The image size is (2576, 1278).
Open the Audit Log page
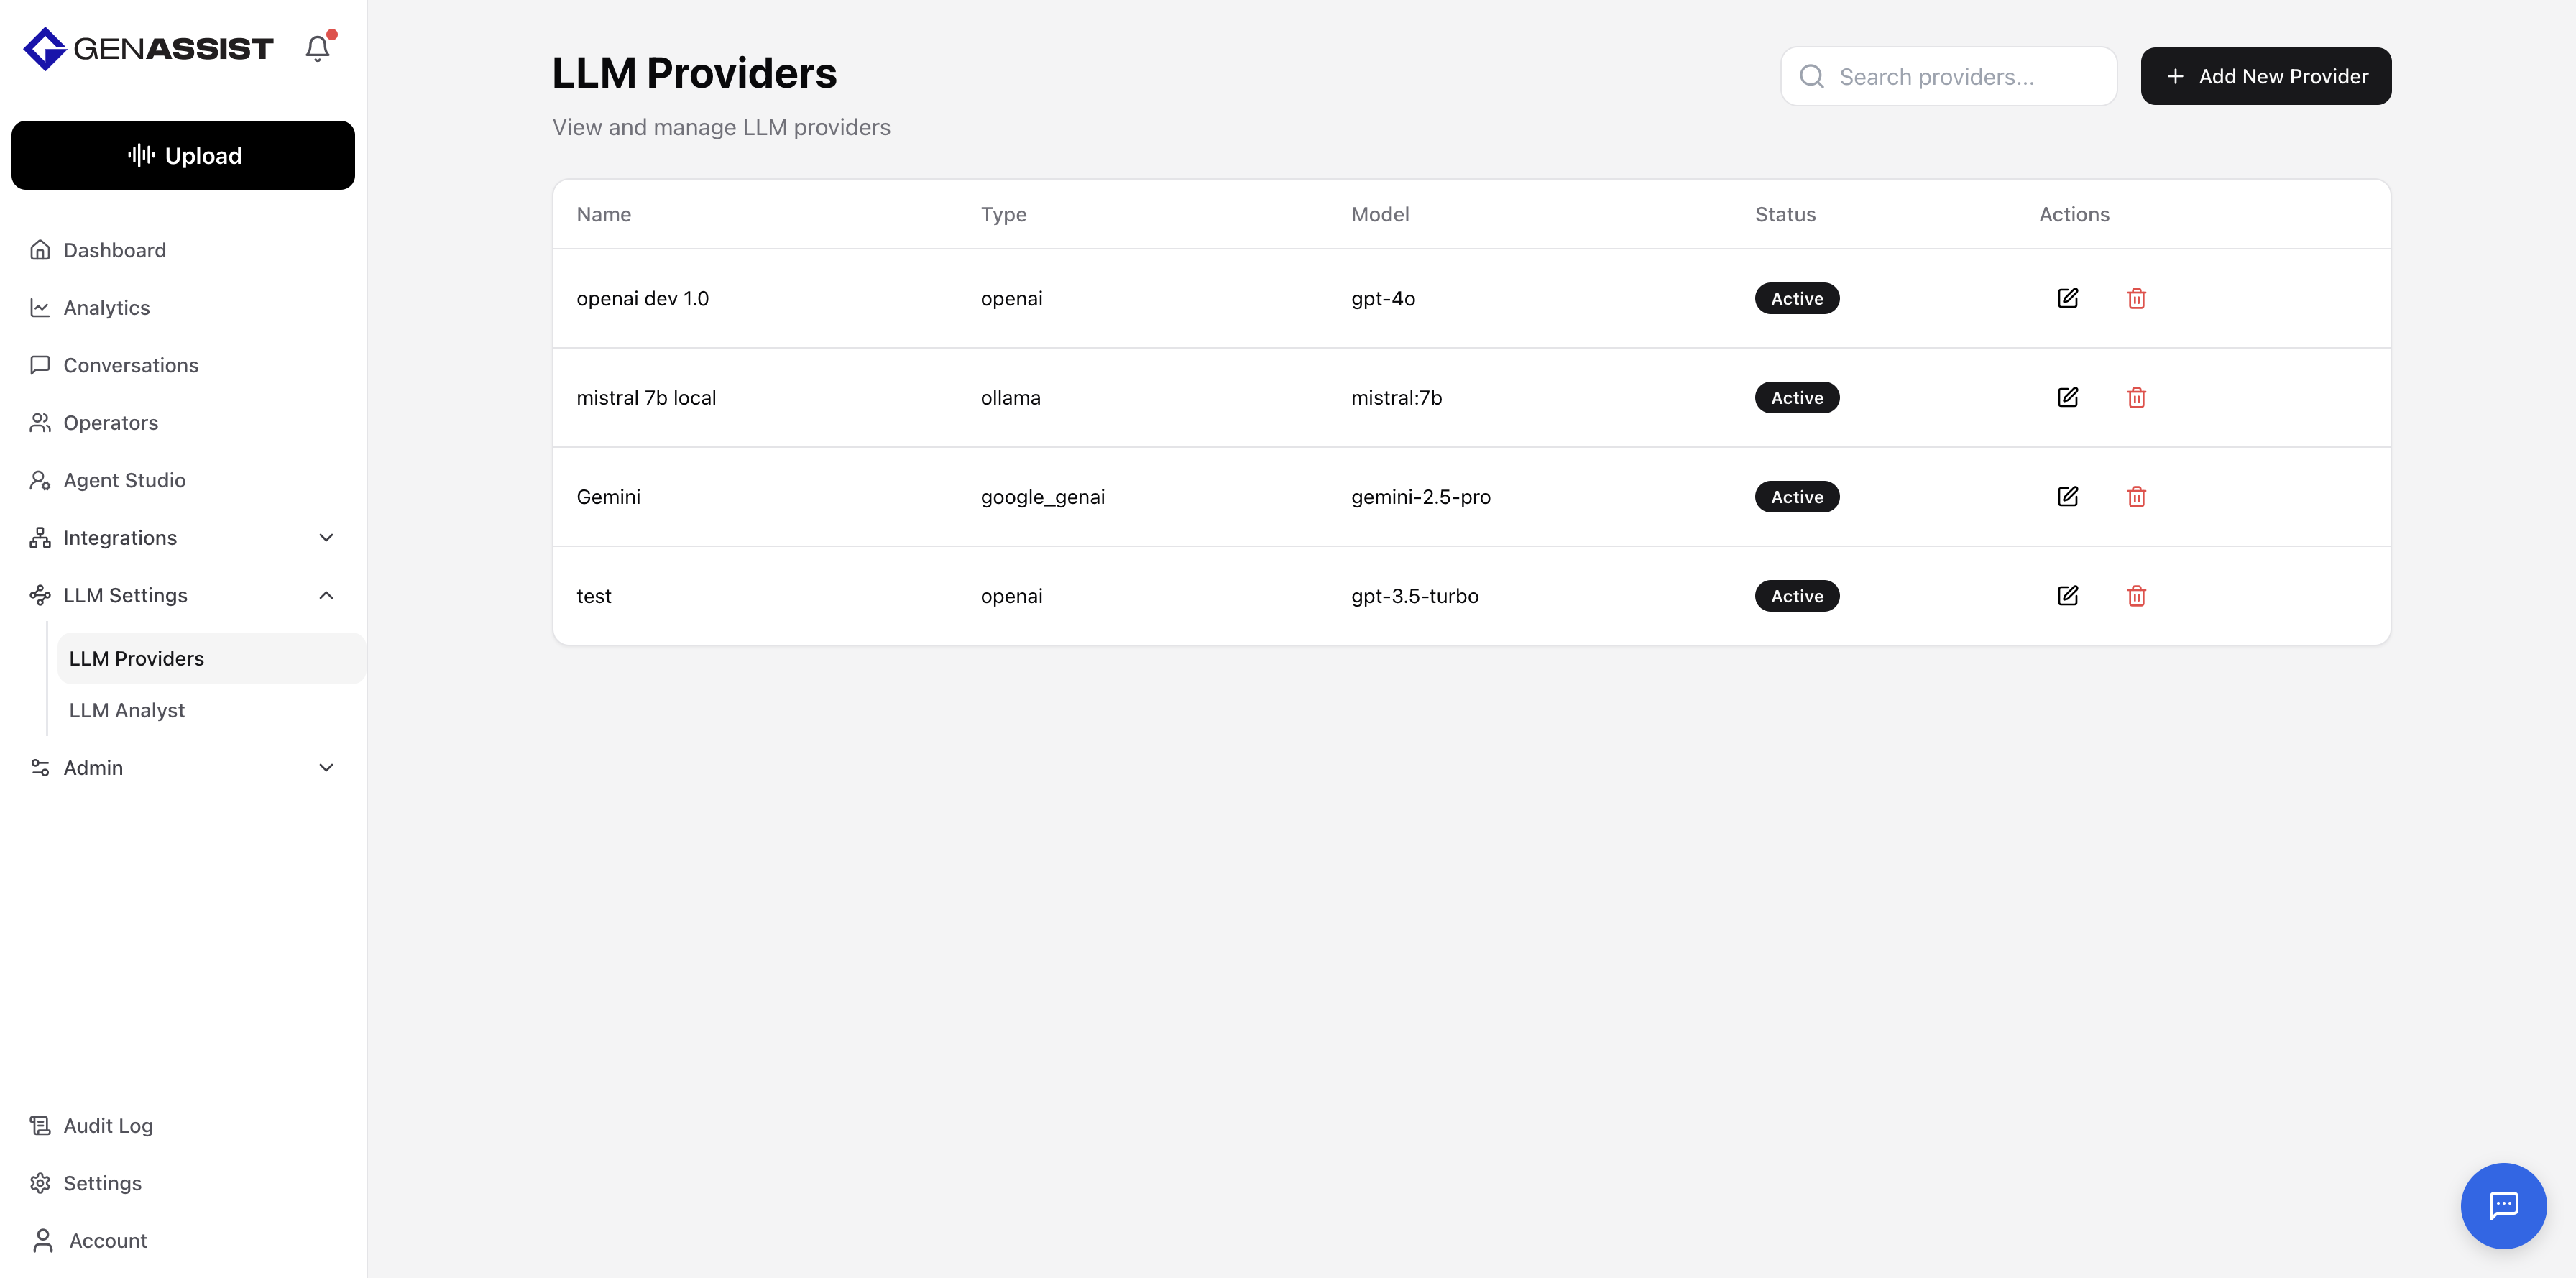[x=108, y=1125]
